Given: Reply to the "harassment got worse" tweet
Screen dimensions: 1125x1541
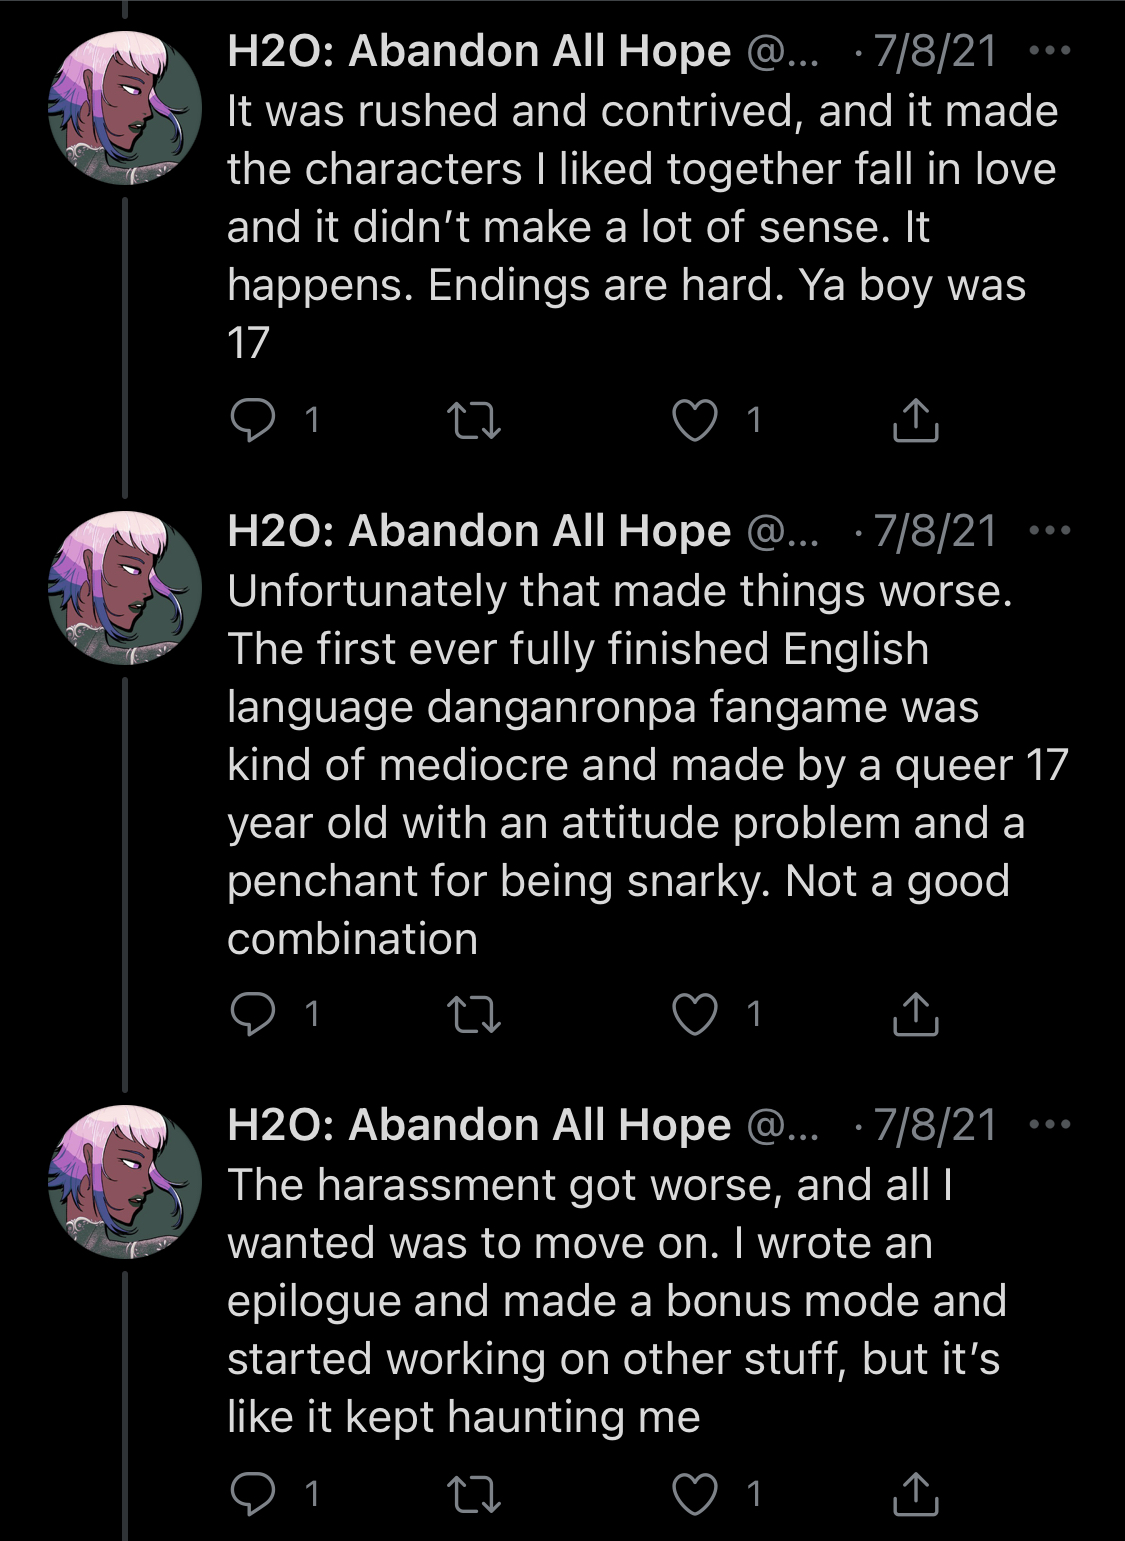Looking at the screenshot, I should (x=252, y=1494).
